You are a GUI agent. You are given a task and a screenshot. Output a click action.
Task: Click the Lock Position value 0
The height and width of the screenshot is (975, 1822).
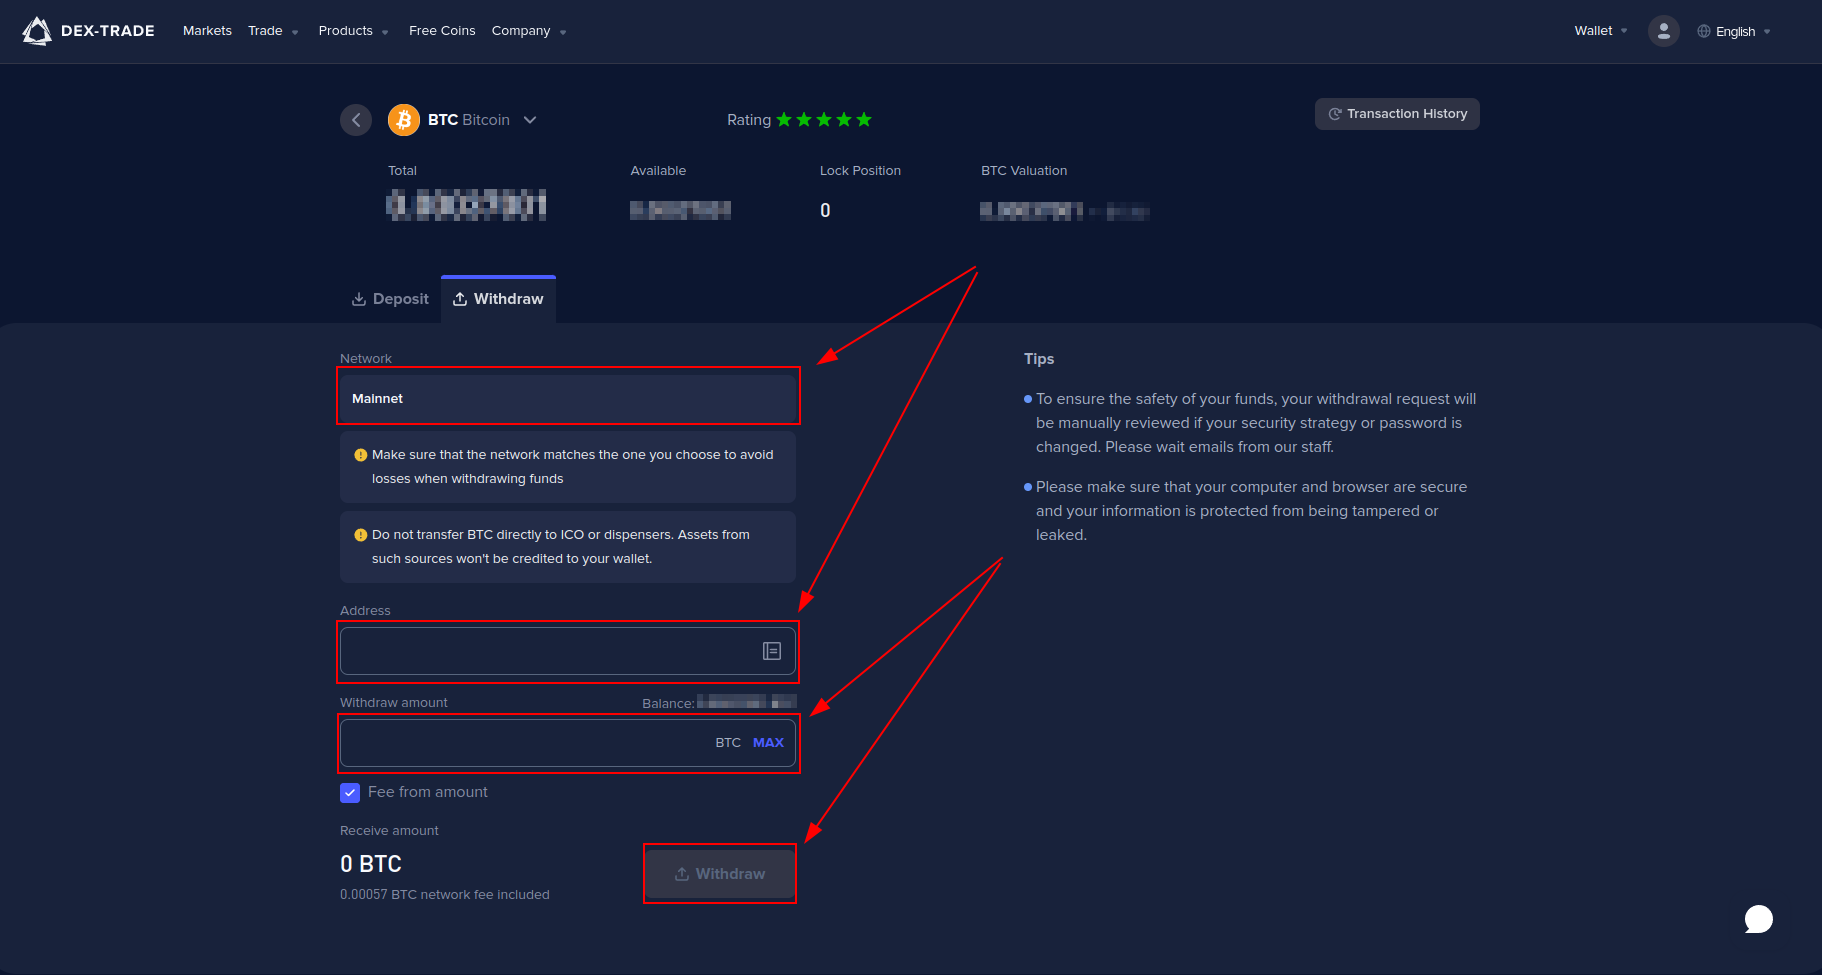tap(825, 210)
